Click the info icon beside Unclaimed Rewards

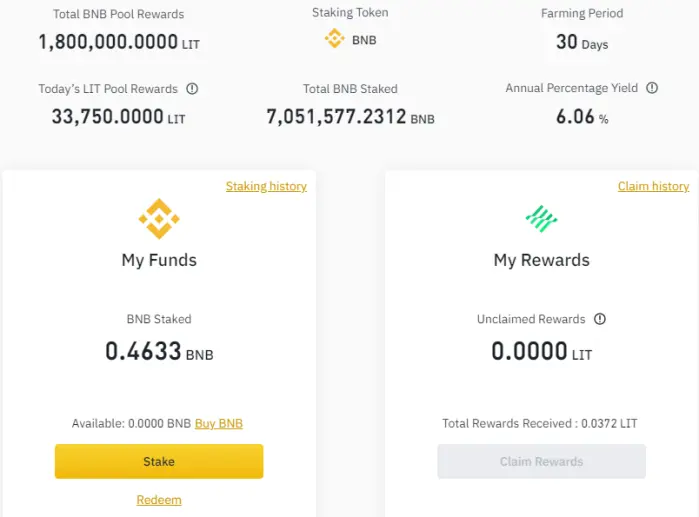(600, 319)
